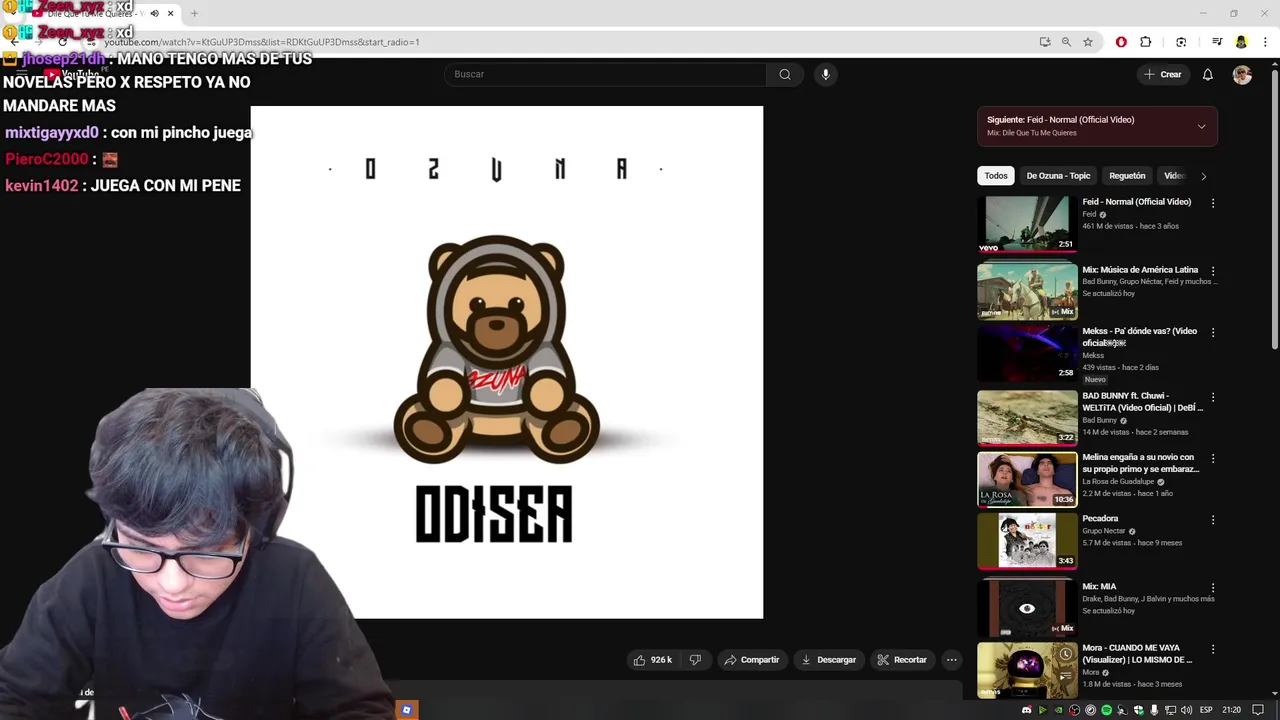Open options menu for BAD BUNNY WELTiTA

[1213, 397]
